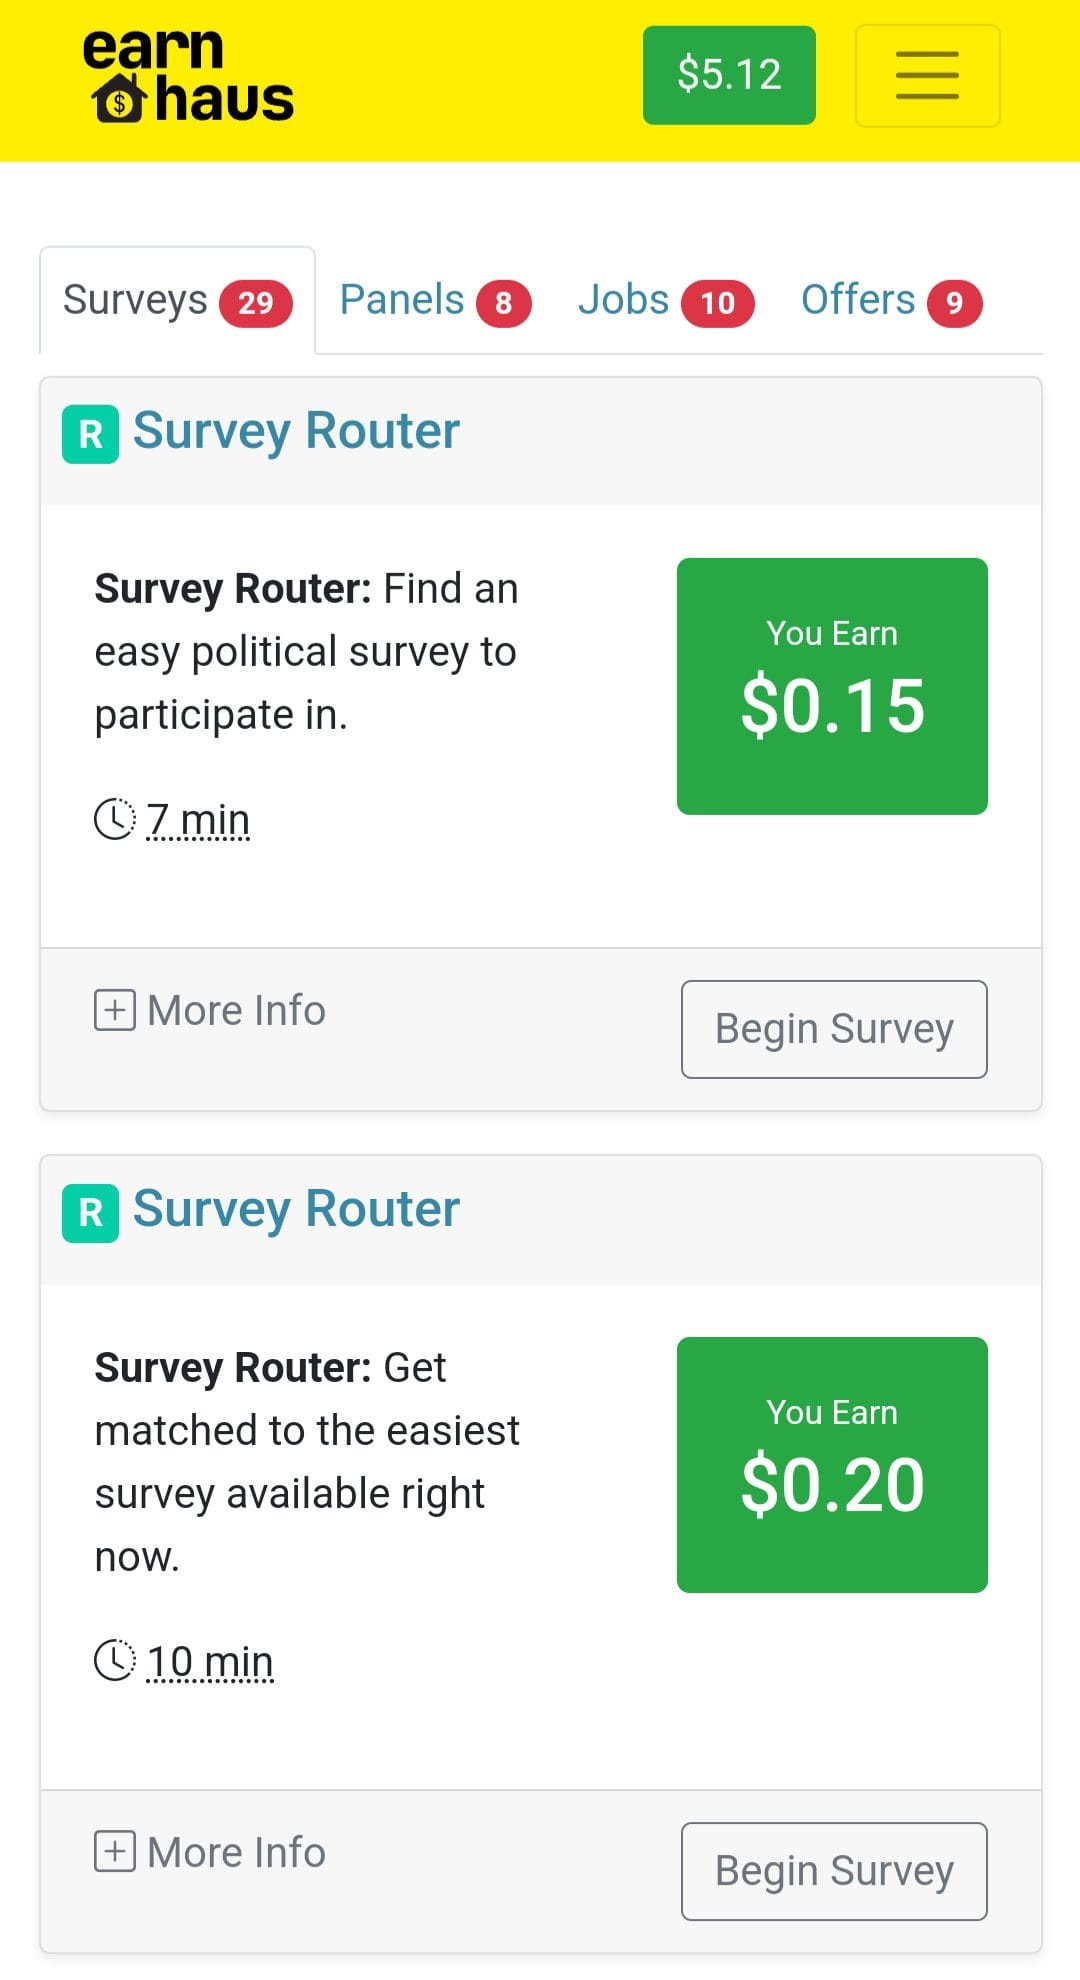This screenshot has width=1080, height=1980.
Task: Click the You Earn $0.15 box
Action: 832,686
